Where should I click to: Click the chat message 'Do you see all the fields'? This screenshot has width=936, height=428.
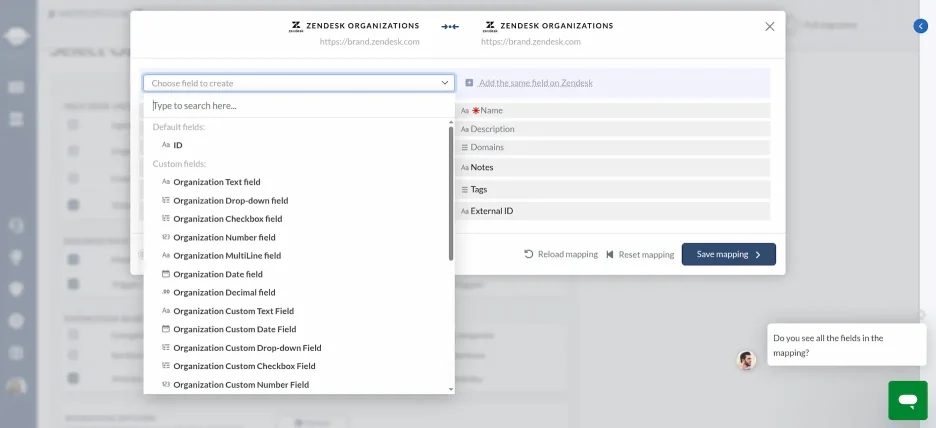[x=846, y=345]
